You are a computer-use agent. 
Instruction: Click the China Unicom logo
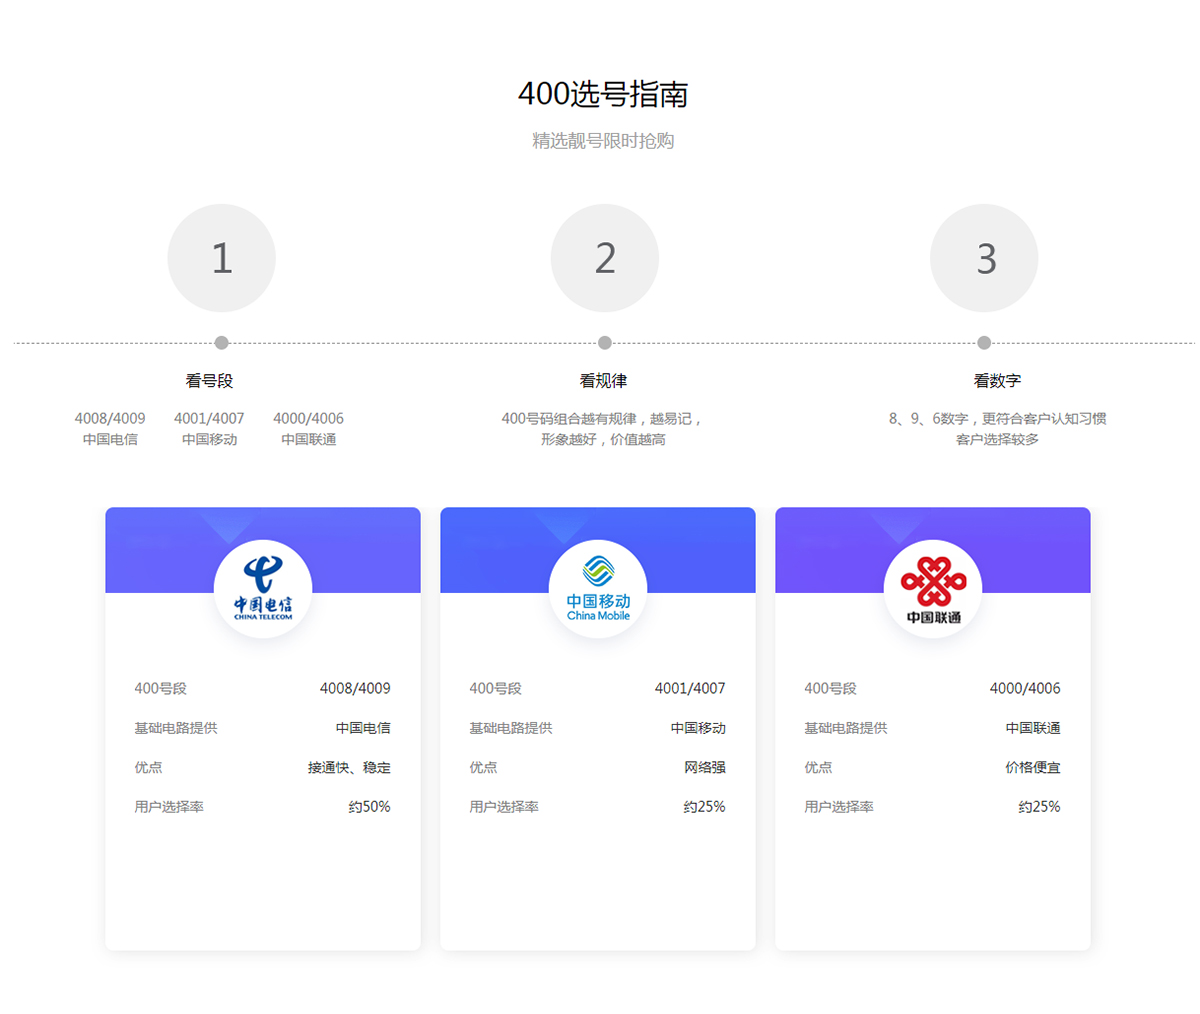933,589
